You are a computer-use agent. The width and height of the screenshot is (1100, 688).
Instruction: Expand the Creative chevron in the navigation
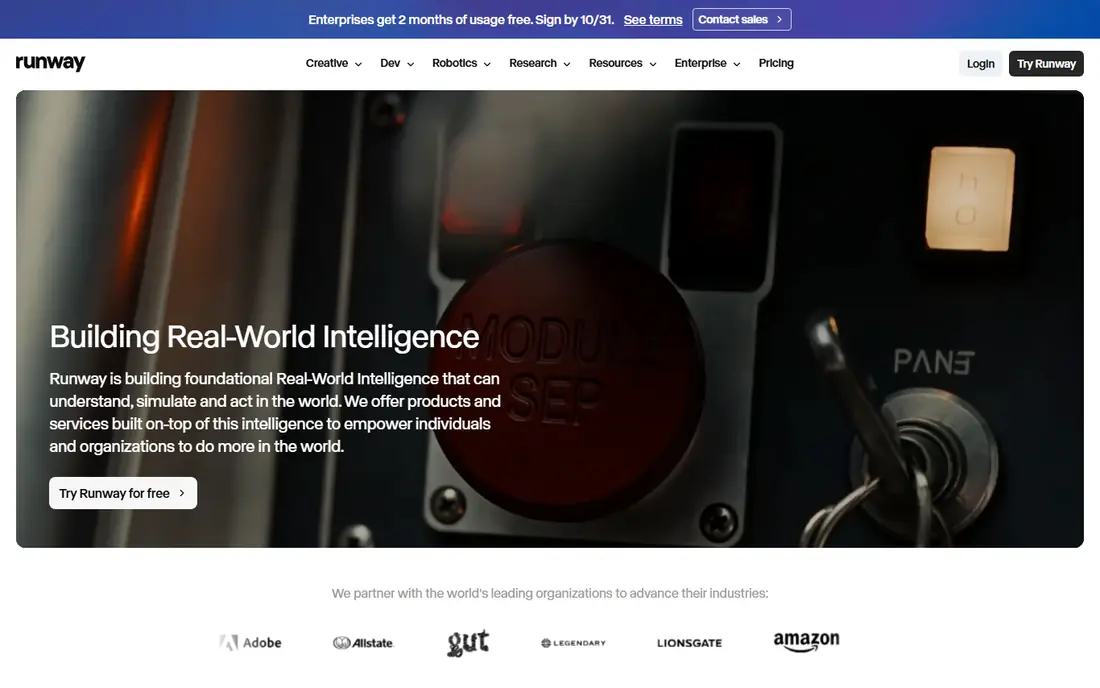(x=358, y=64)
